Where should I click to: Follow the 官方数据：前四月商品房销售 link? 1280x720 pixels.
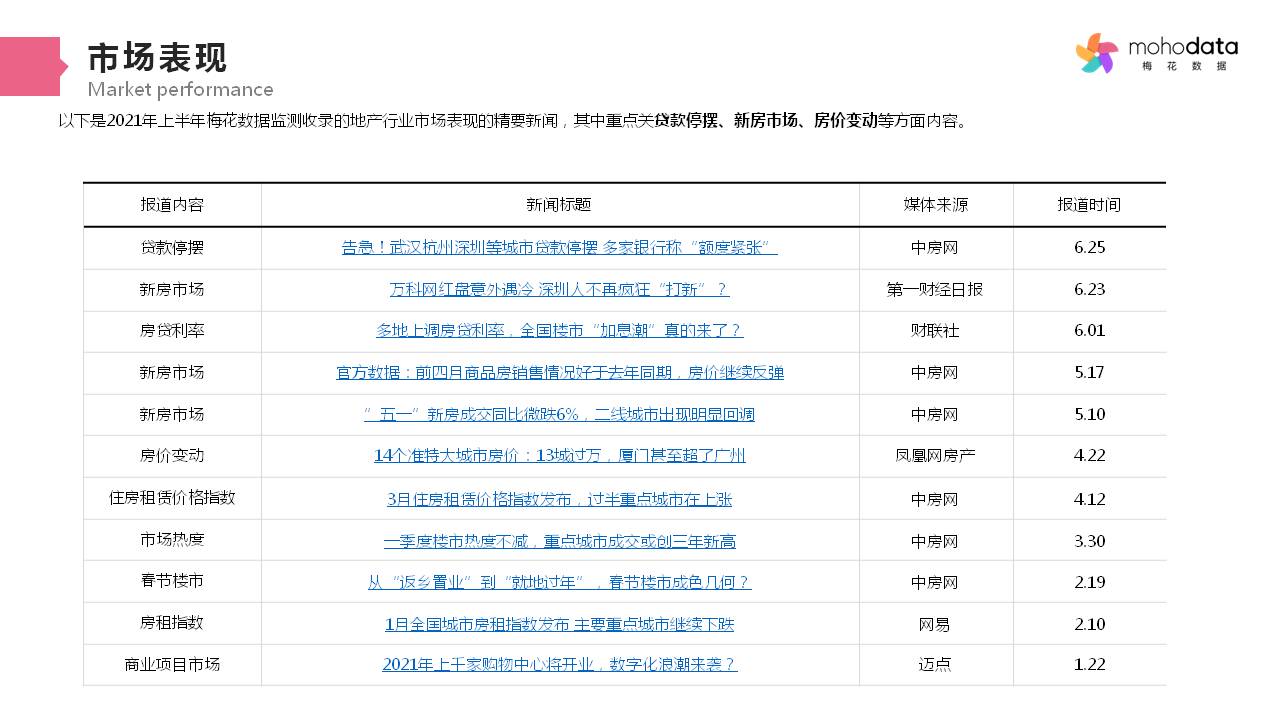coord(559,373)
